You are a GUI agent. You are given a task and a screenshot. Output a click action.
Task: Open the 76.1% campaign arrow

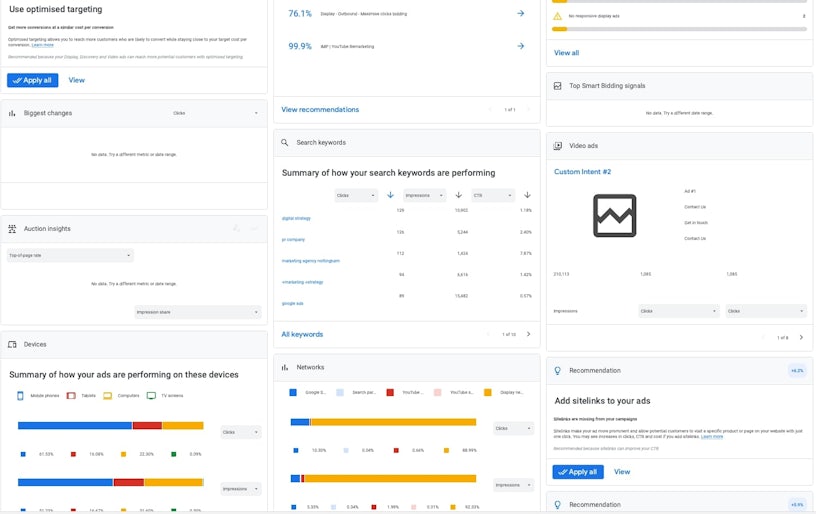click(520, 13)
